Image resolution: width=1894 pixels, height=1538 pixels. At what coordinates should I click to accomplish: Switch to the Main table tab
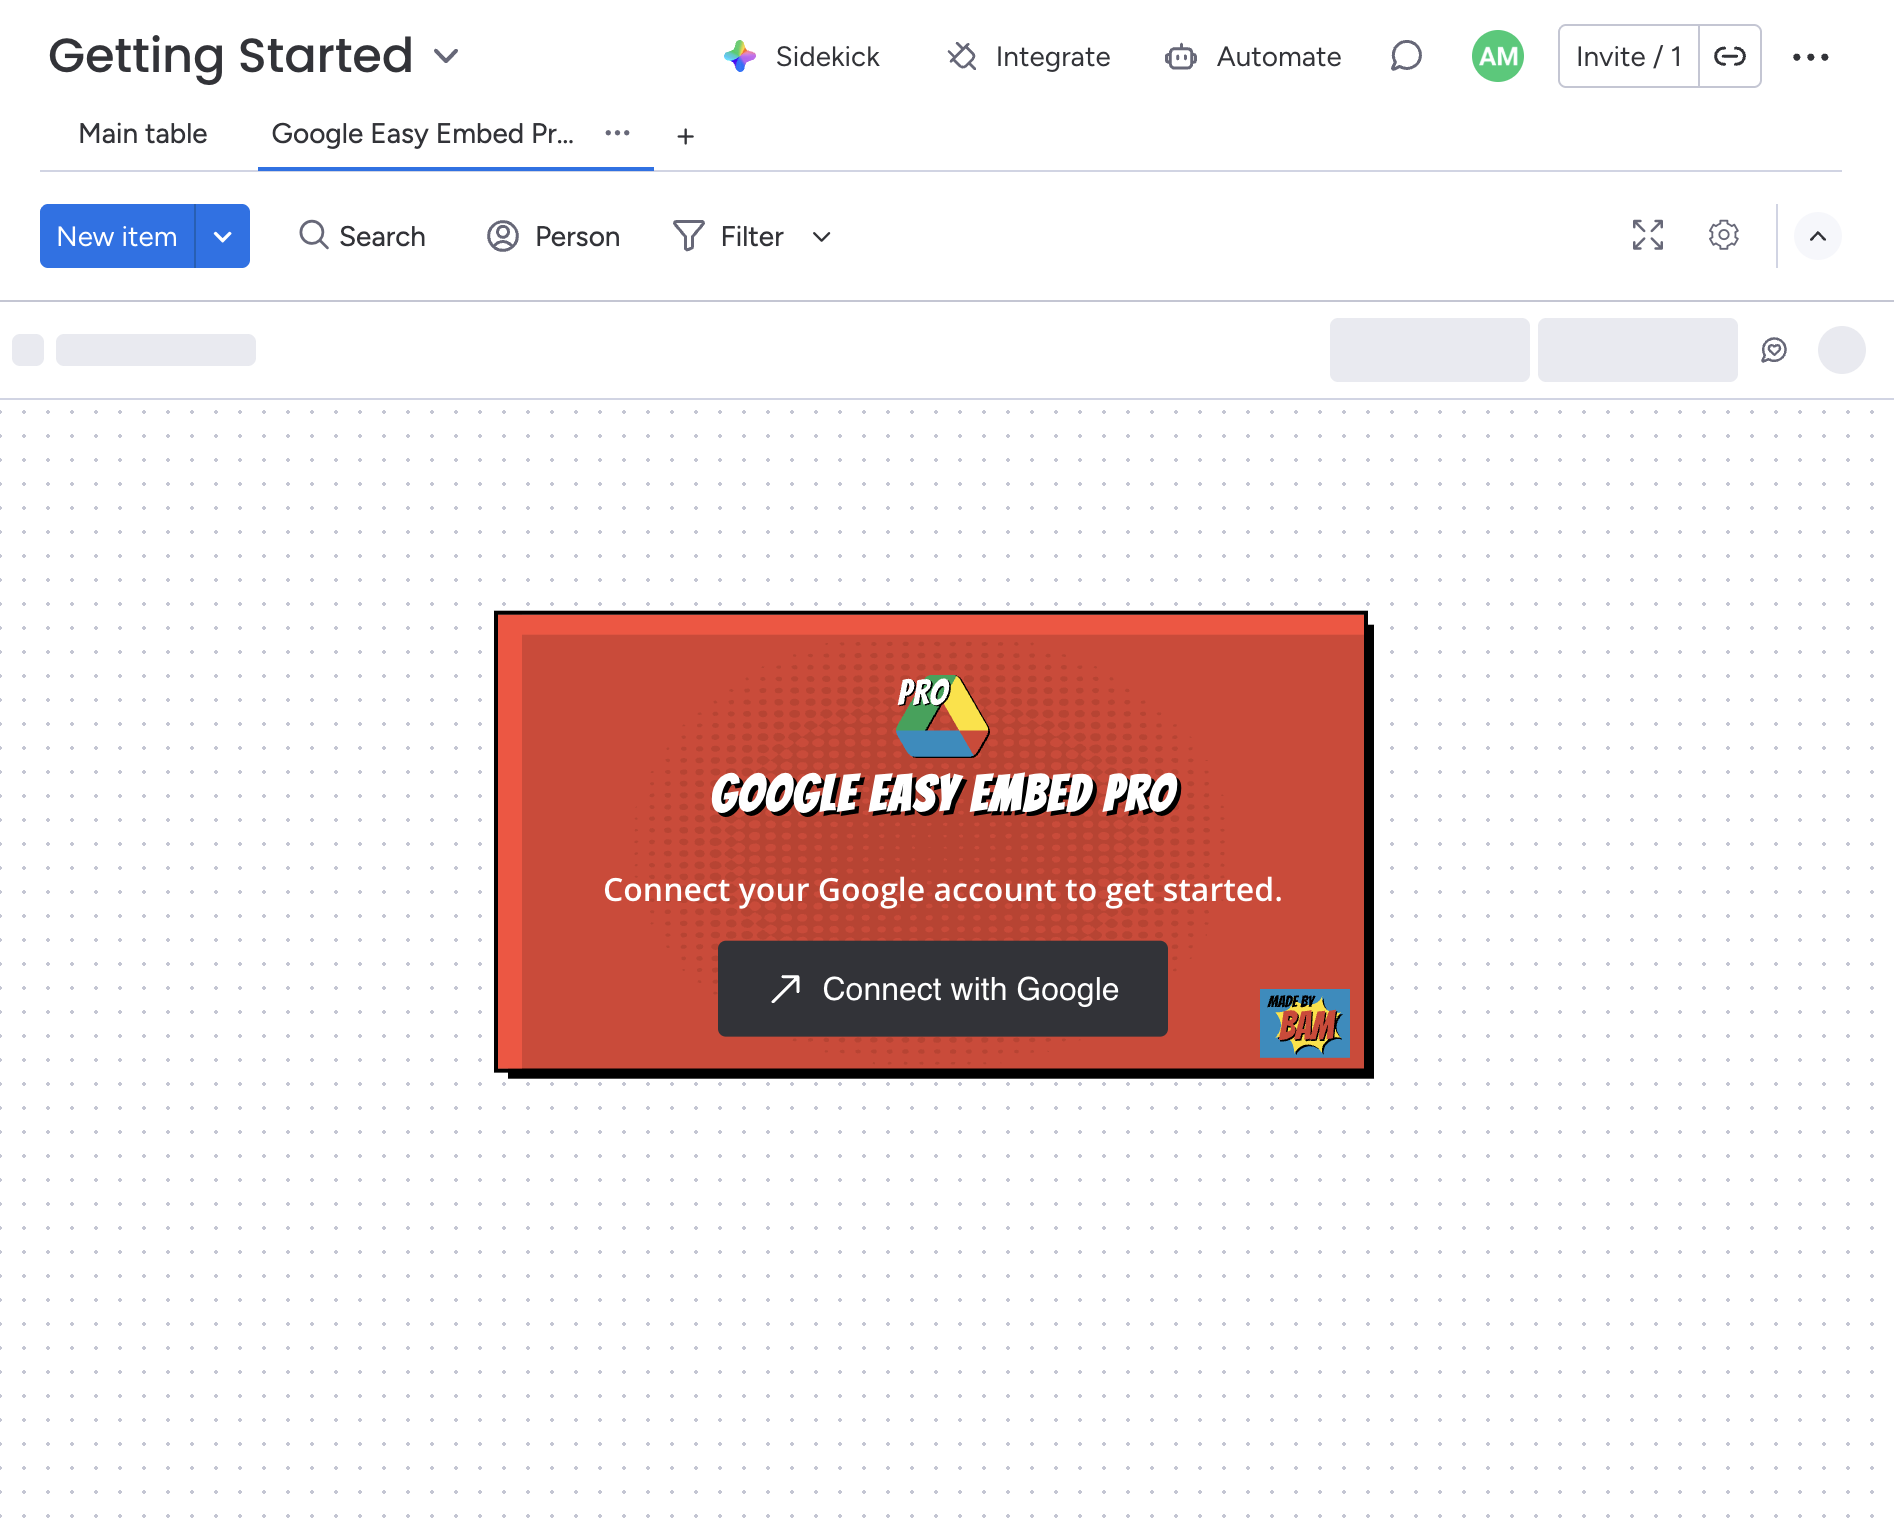click(142, 133)
